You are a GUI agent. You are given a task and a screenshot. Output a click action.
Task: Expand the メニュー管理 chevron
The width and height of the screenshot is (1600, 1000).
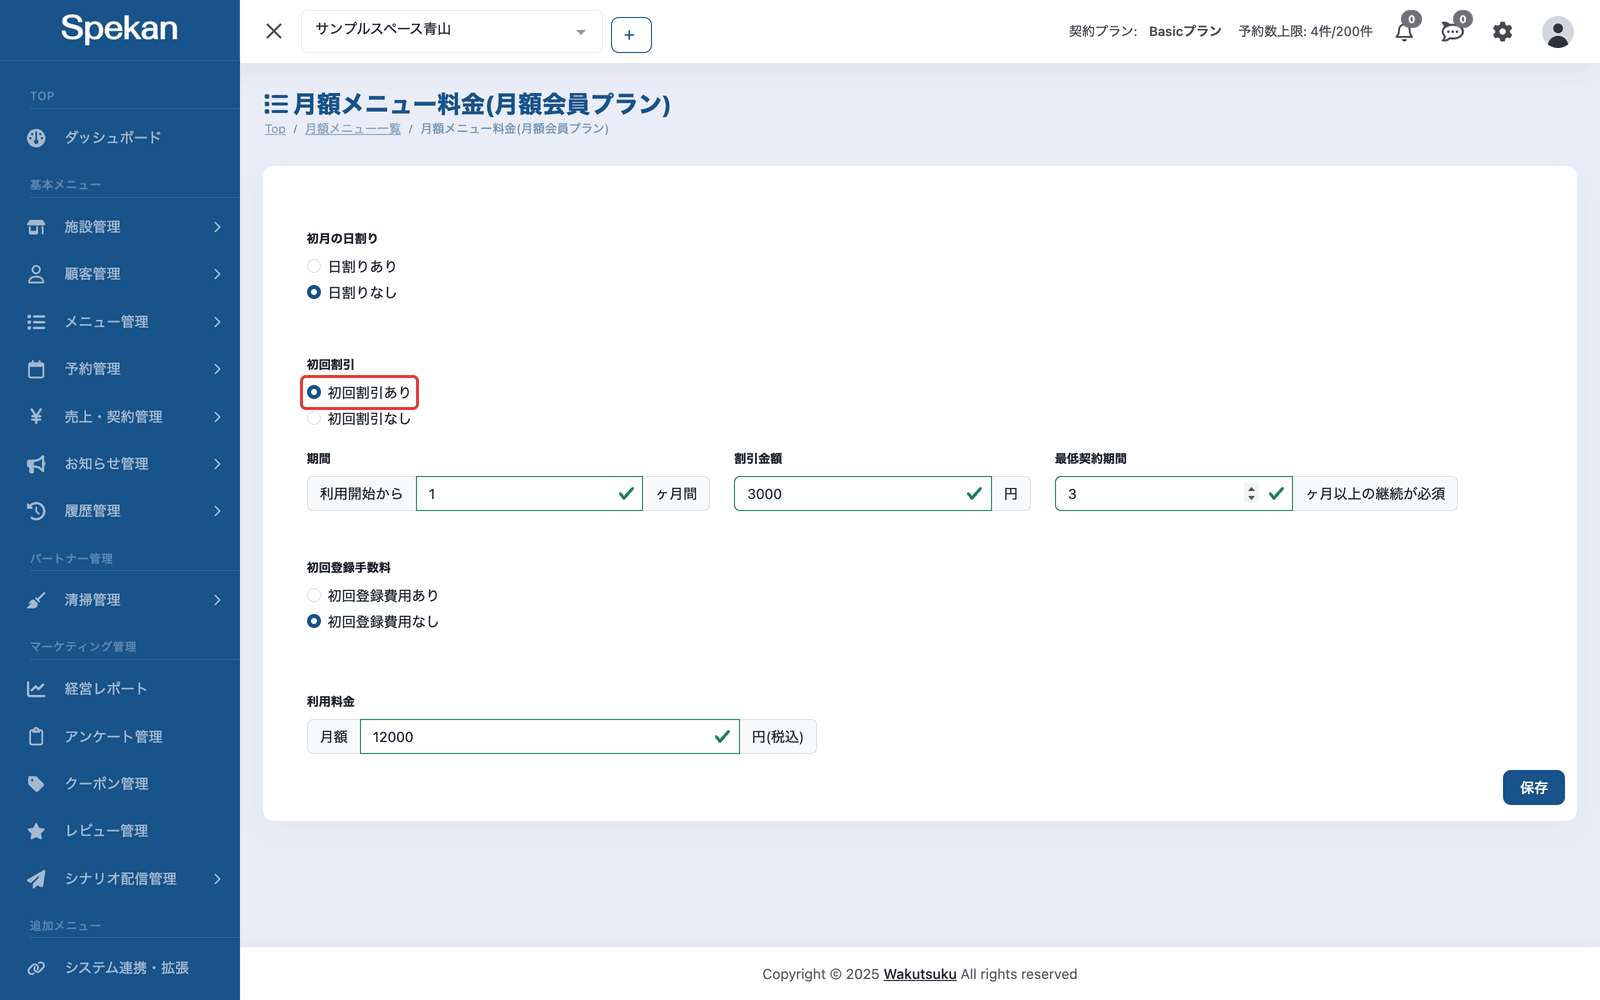click(x=217, y=322)
